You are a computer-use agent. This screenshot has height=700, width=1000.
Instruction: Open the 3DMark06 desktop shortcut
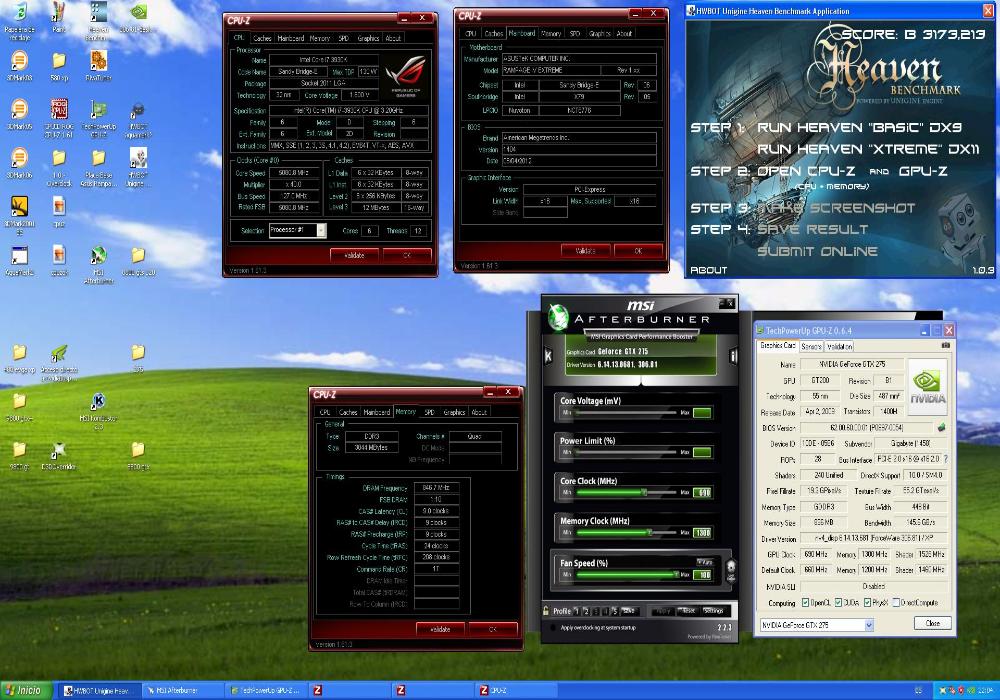(x=19, y=158)
